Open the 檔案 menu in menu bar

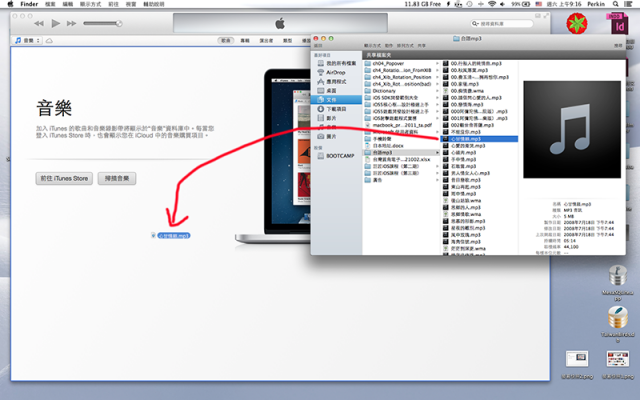tap(50, 4)
